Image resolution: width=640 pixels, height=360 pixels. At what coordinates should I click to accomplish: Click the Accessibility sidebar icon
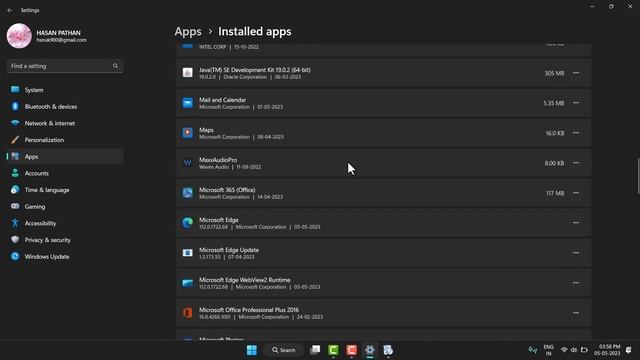pos(15,223)
